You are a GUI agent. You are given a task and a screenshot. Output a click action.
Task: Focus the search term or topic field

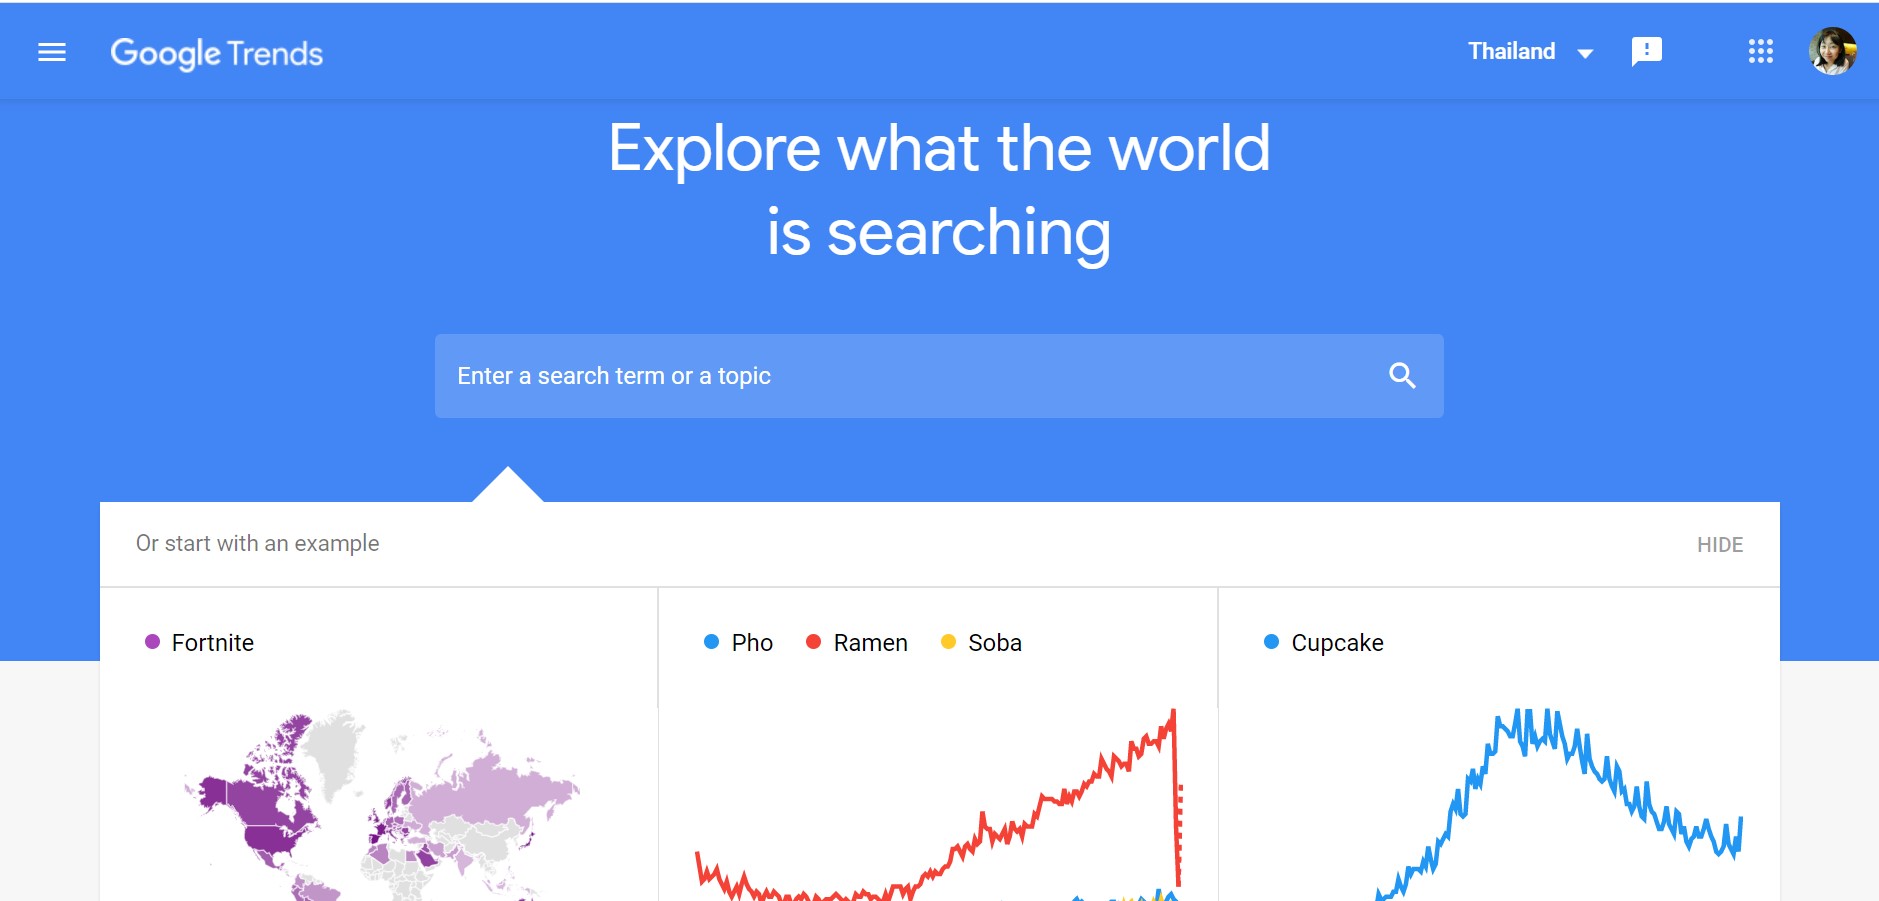point(900,376)
